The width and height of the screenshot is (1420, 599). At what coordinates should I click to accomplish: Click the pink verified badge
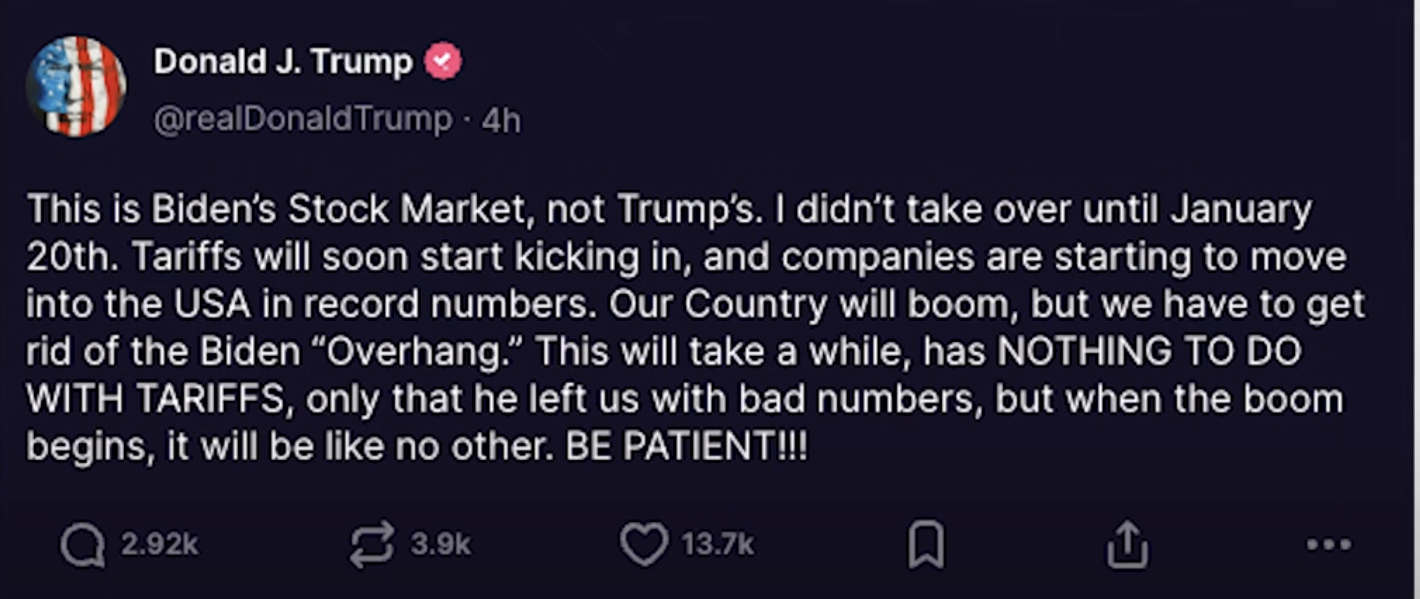[443, 62]
